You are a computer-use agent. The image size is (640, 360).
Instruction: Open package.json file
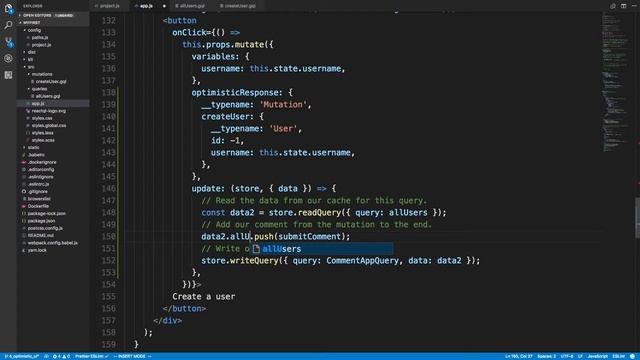[41, 221]
